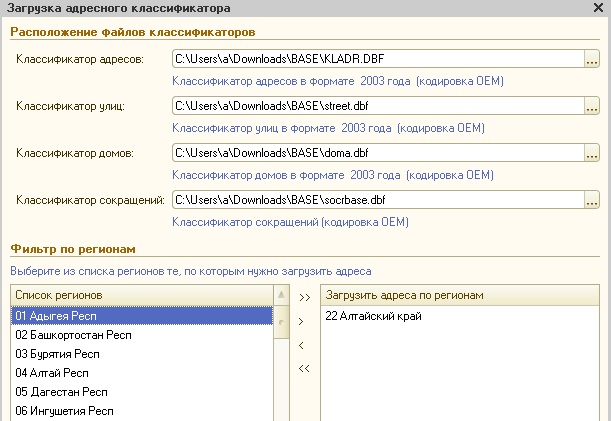Move all regions to load list (>>)
Viewport: 611px width, 421px height.
click(x=305, y=297)
